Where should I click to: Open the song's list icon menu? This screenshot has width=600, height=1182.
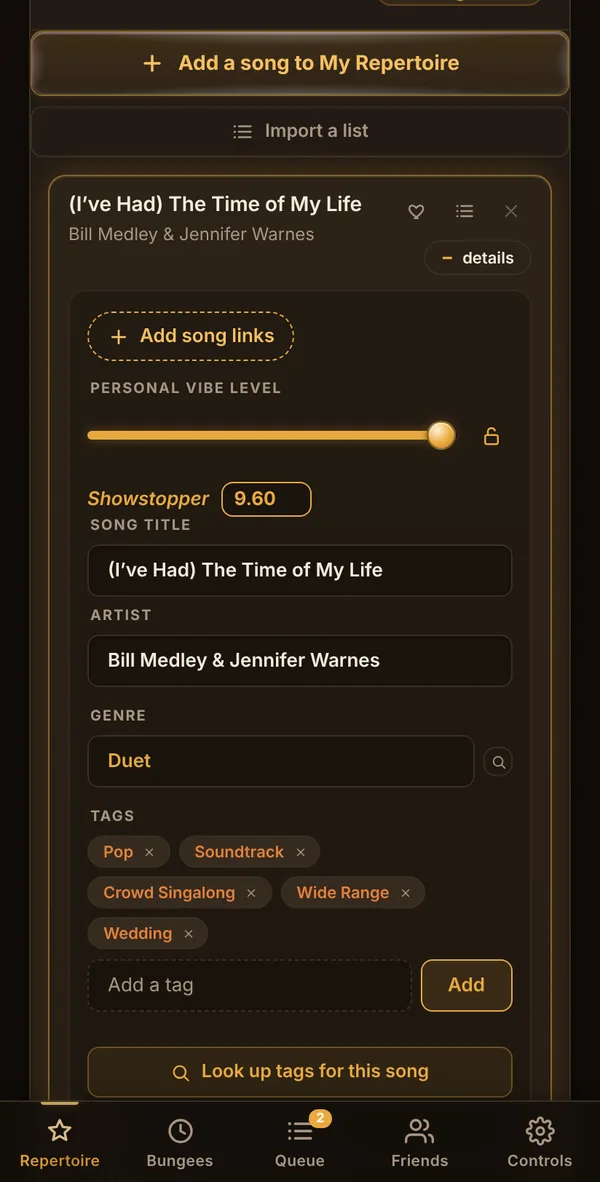[464, 212]
